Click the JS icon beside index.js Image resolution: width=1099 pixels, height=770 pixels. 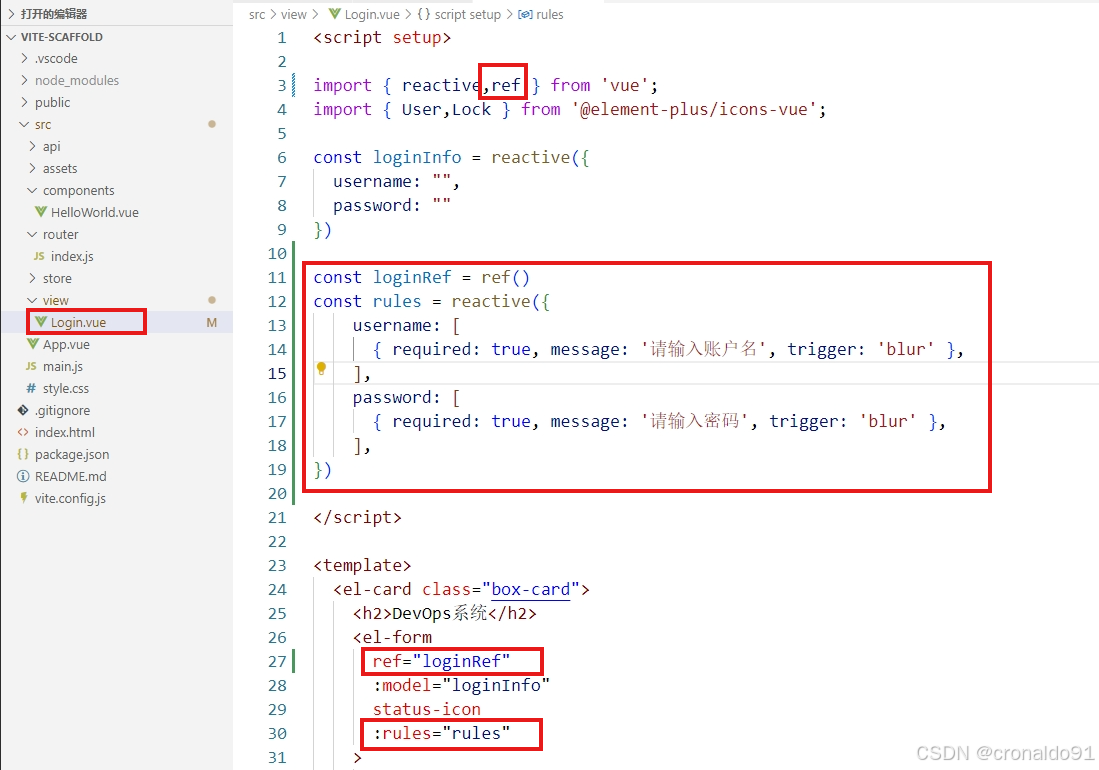39,256
